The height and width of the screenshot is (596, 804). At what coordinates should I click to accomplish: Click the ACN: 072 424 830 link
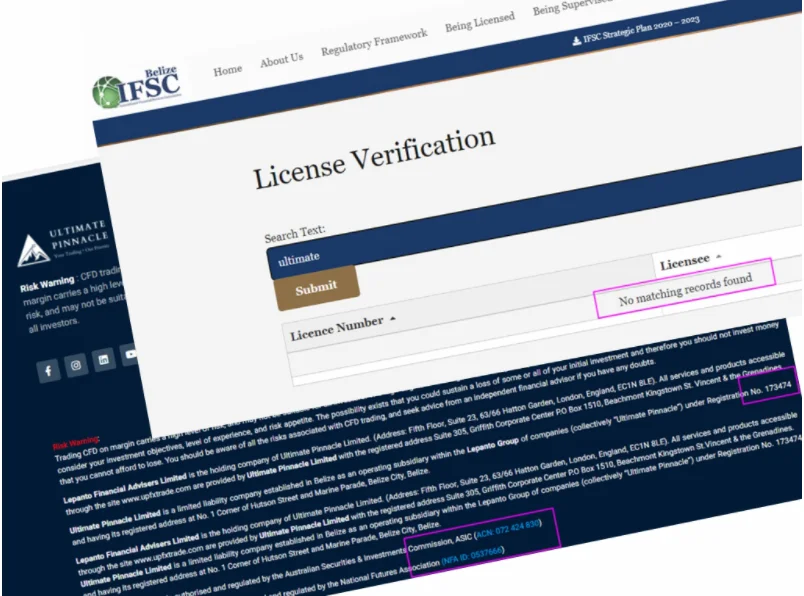coord(508,529)
